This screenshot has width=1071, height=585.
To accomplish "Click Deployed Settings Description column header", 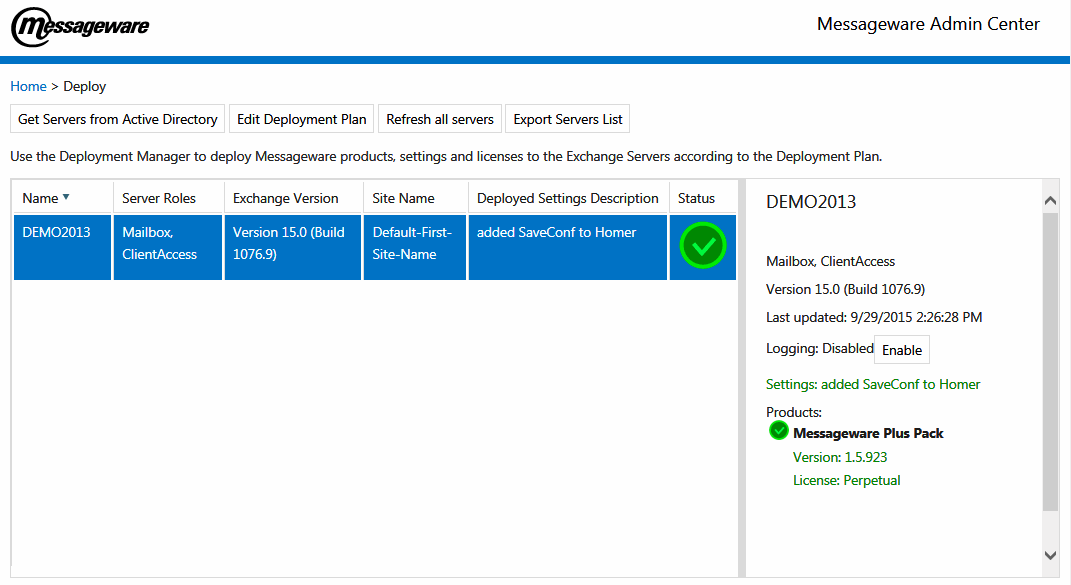I will click(x=568, y=198).
